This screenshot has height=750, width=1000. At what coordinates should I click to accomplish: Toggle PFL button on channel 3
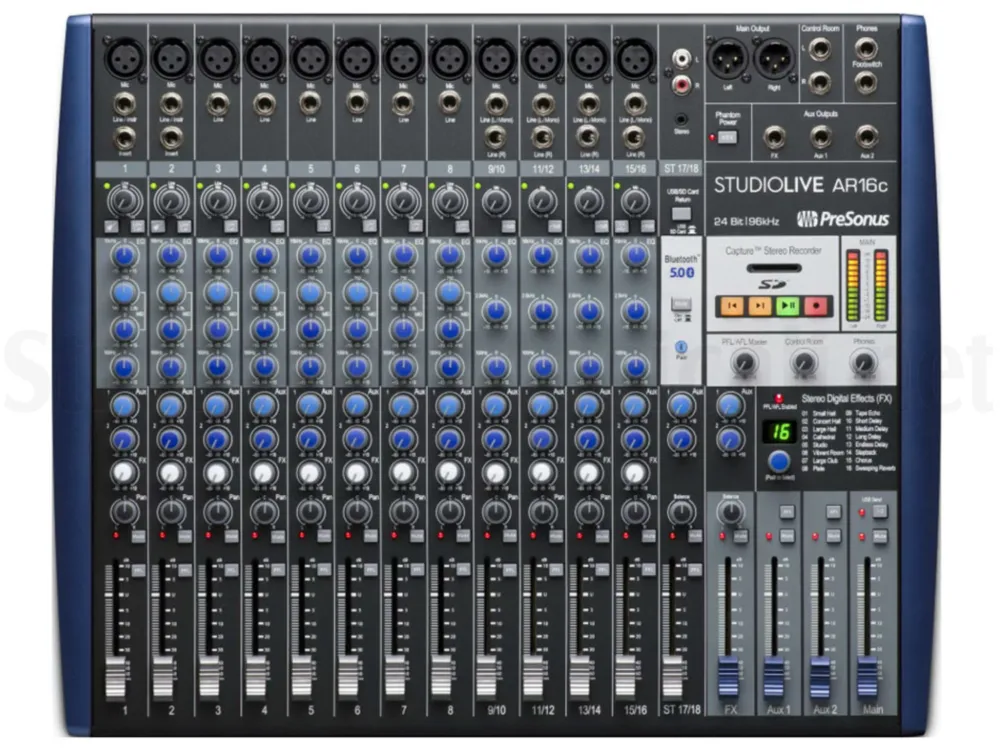(231, 570)
